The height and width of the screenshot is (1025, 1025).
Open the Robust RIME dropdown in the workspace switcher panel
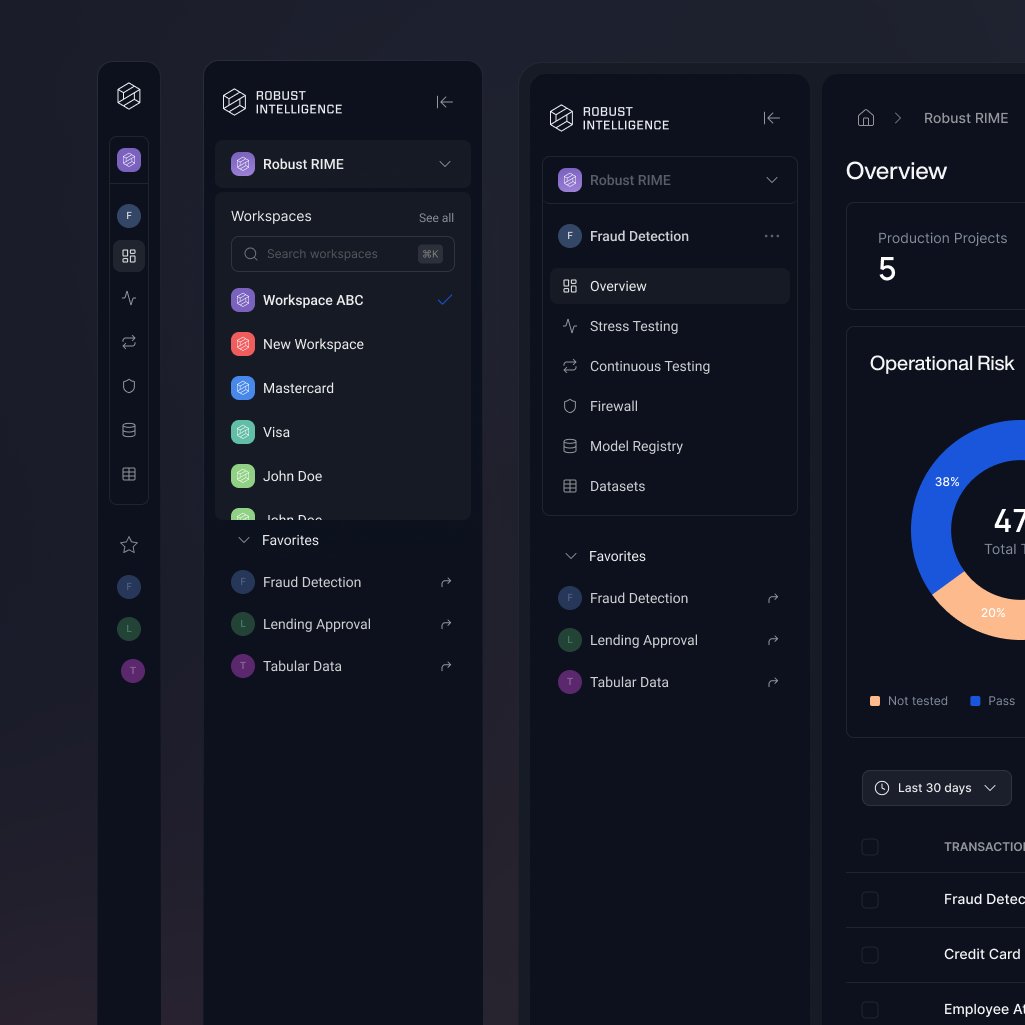click(x=343, y=164)
